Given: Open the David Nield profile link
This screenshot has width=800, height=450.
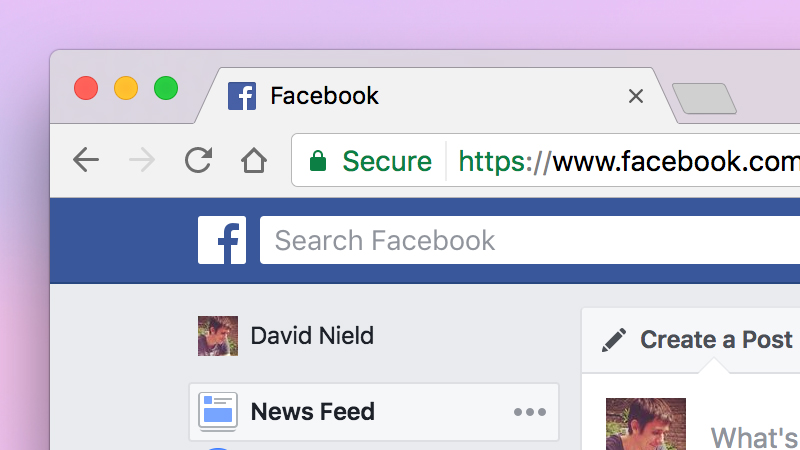Looking at the screenshot, I should point(312,336).
